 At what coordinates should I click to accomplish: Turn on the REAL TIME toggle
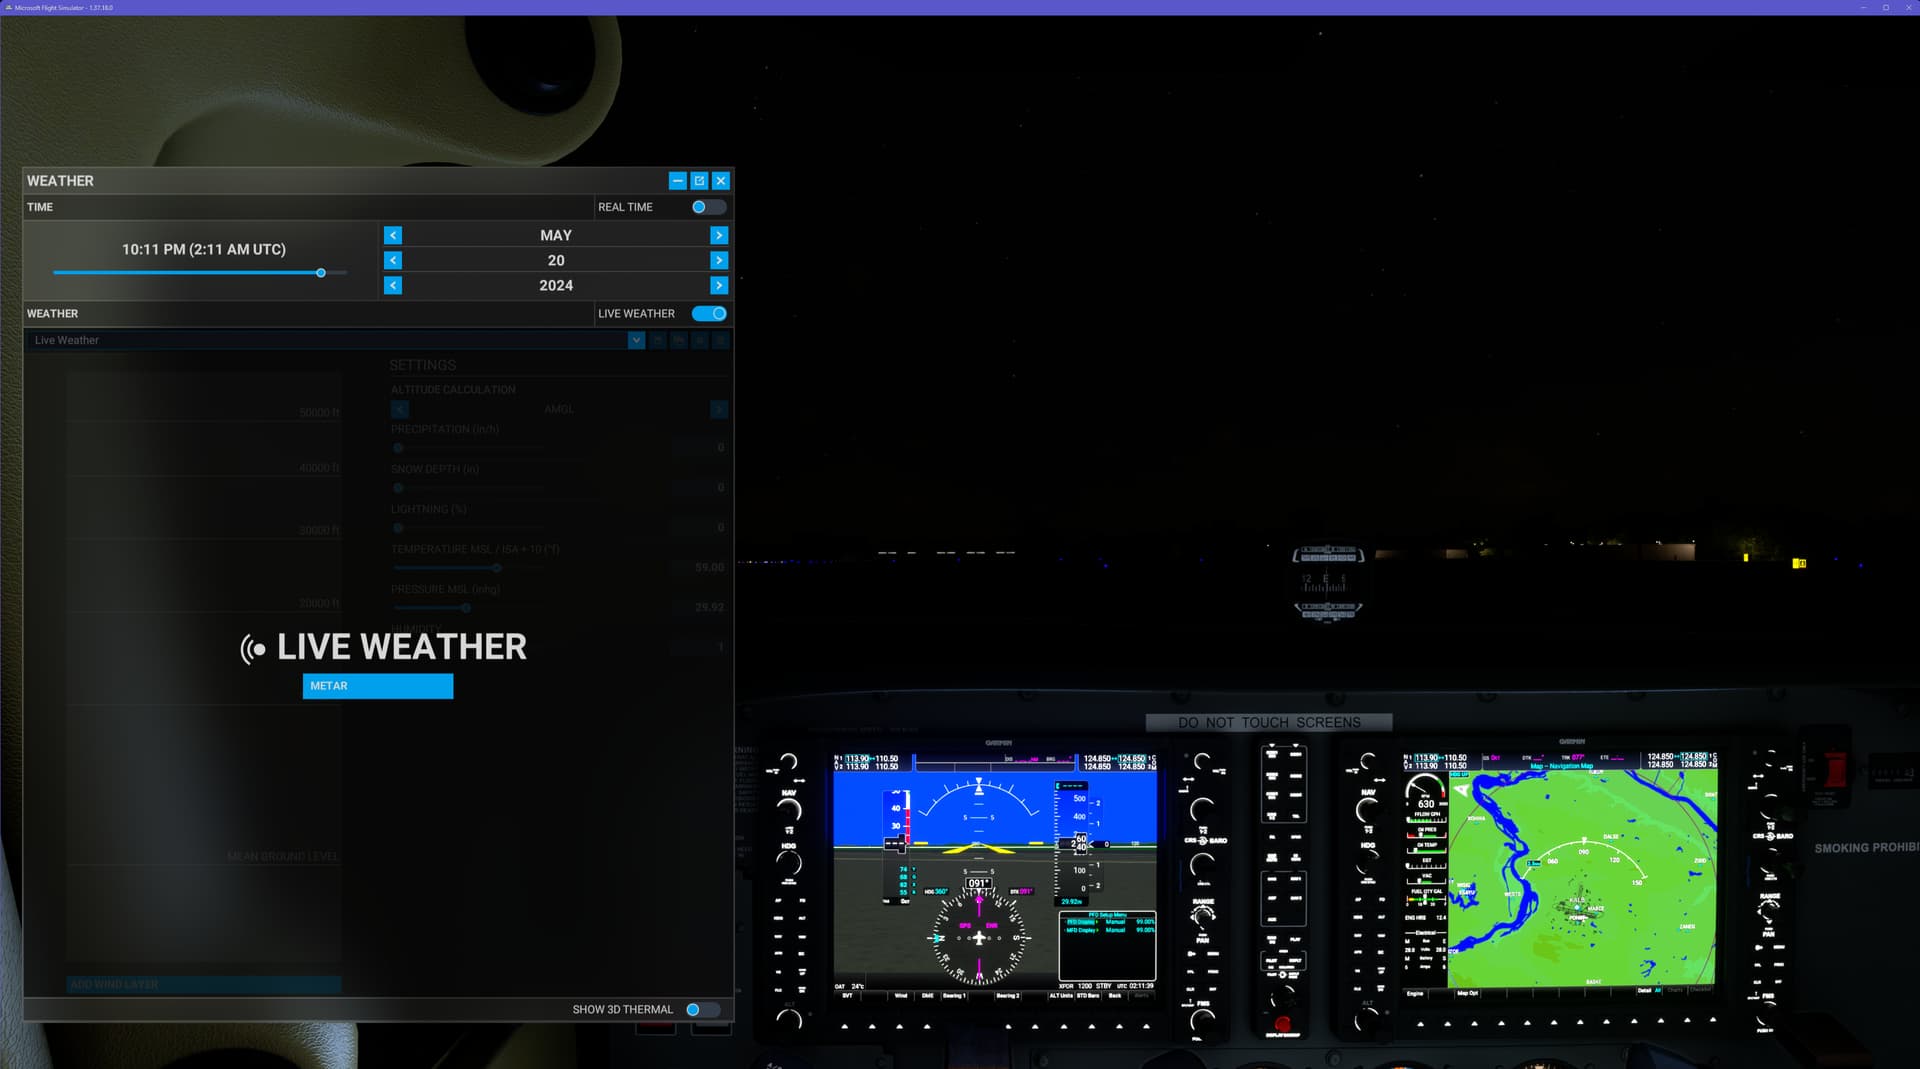707,207
